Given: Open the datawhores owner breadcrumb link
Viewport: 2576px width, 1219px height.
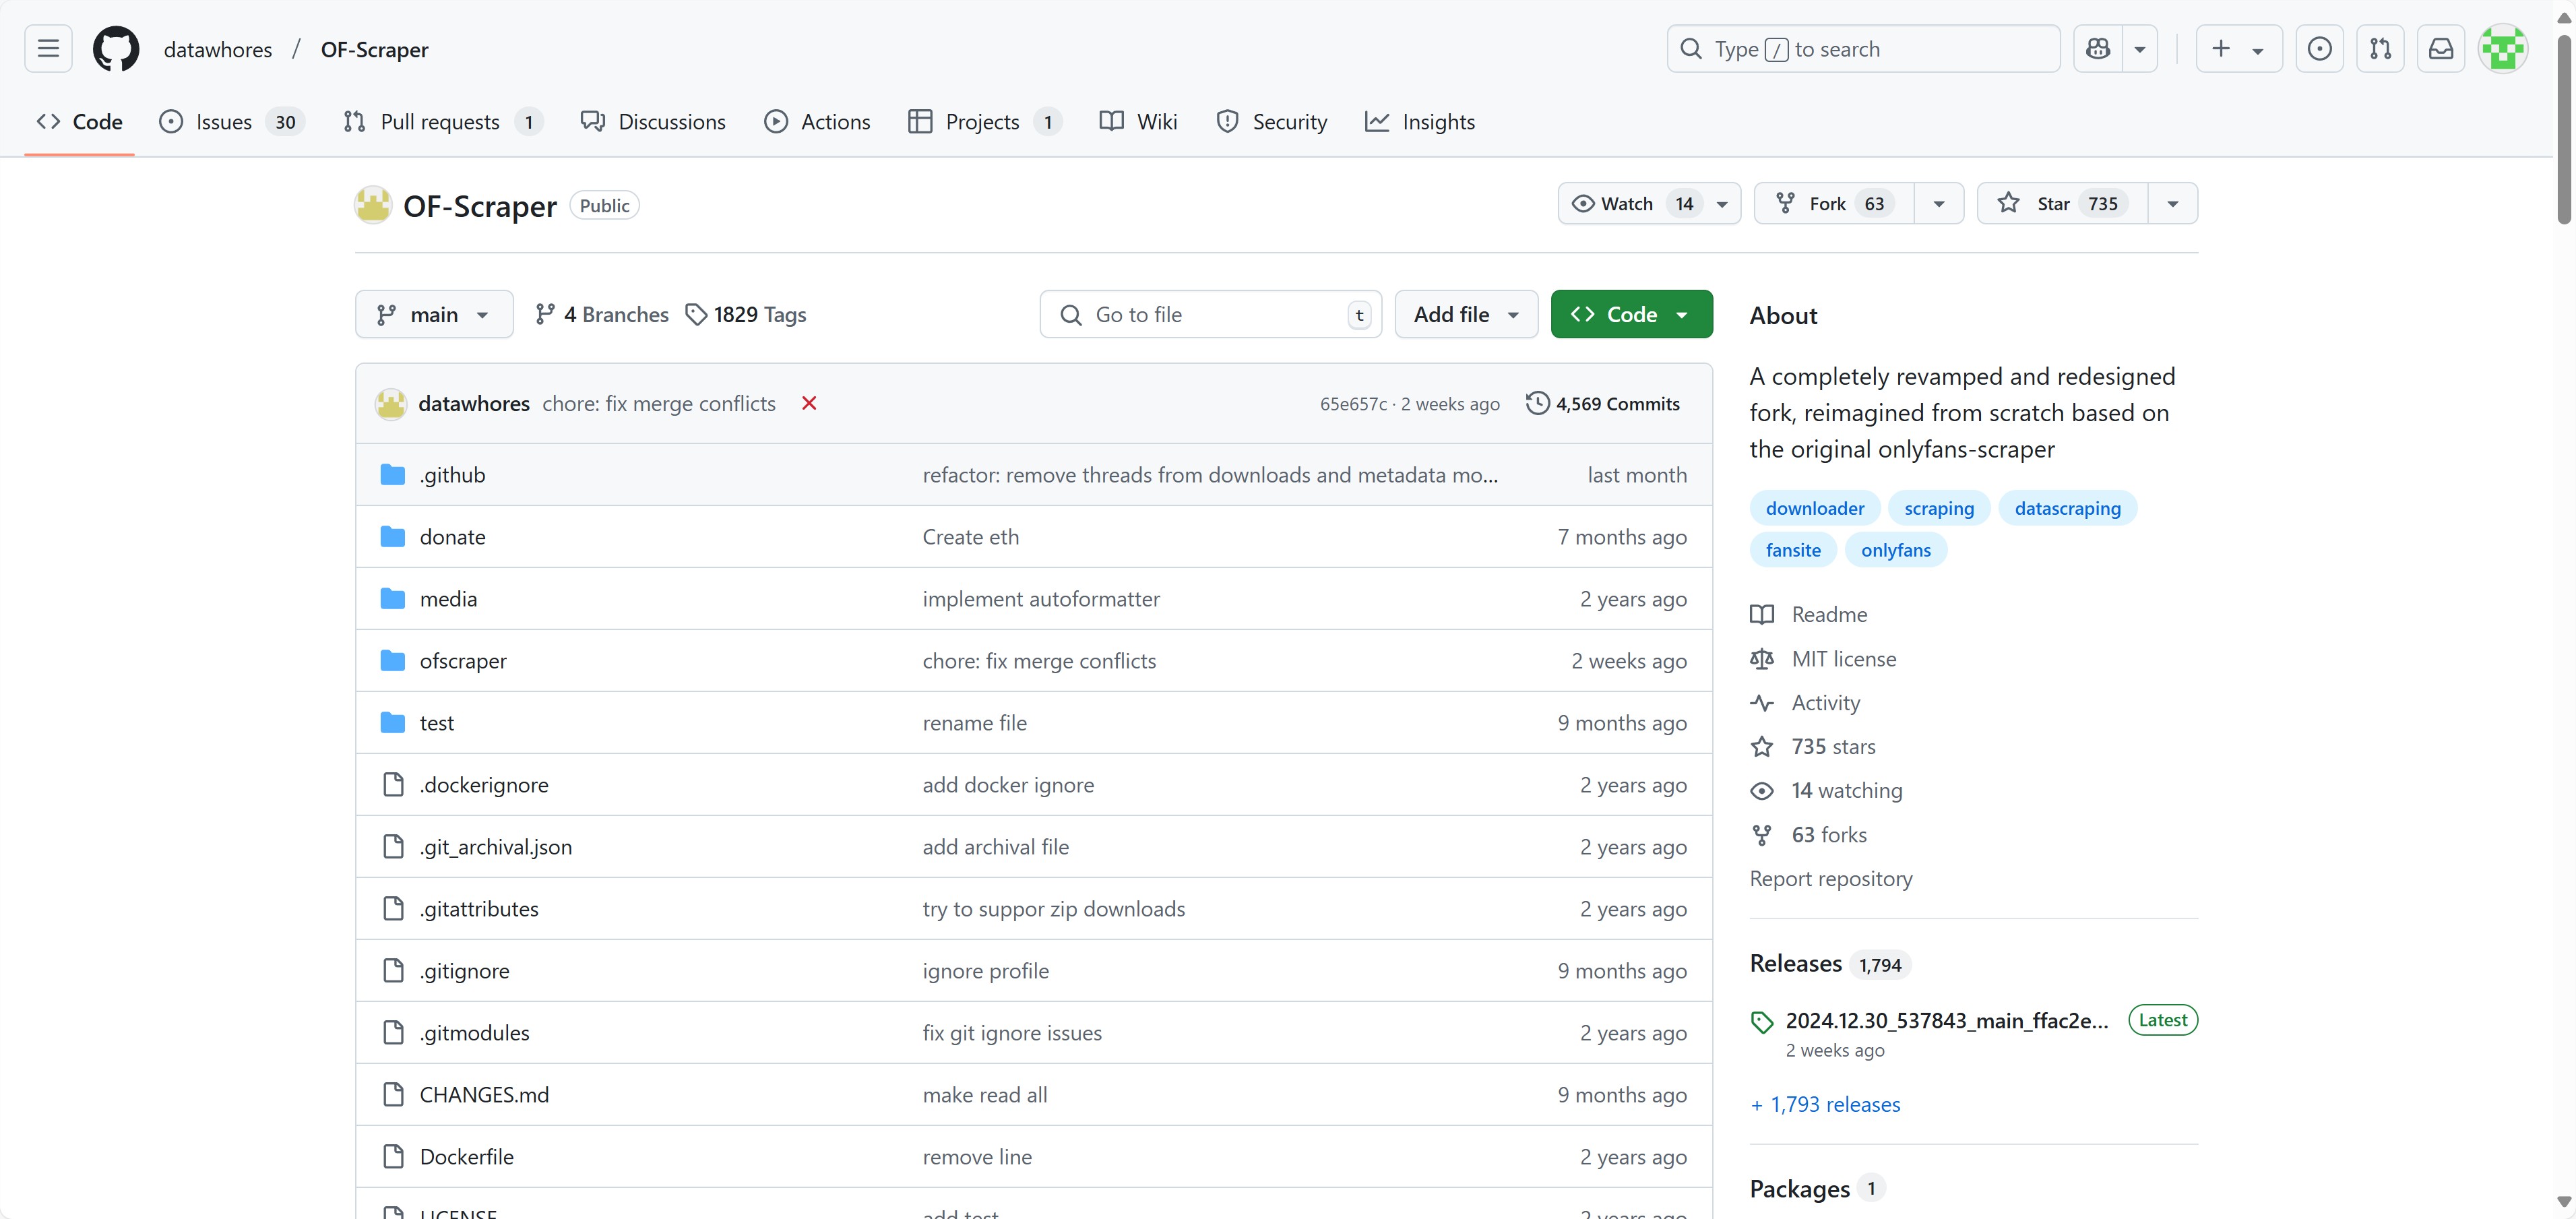Looking at the screenshot, I should tap(218, 49).
